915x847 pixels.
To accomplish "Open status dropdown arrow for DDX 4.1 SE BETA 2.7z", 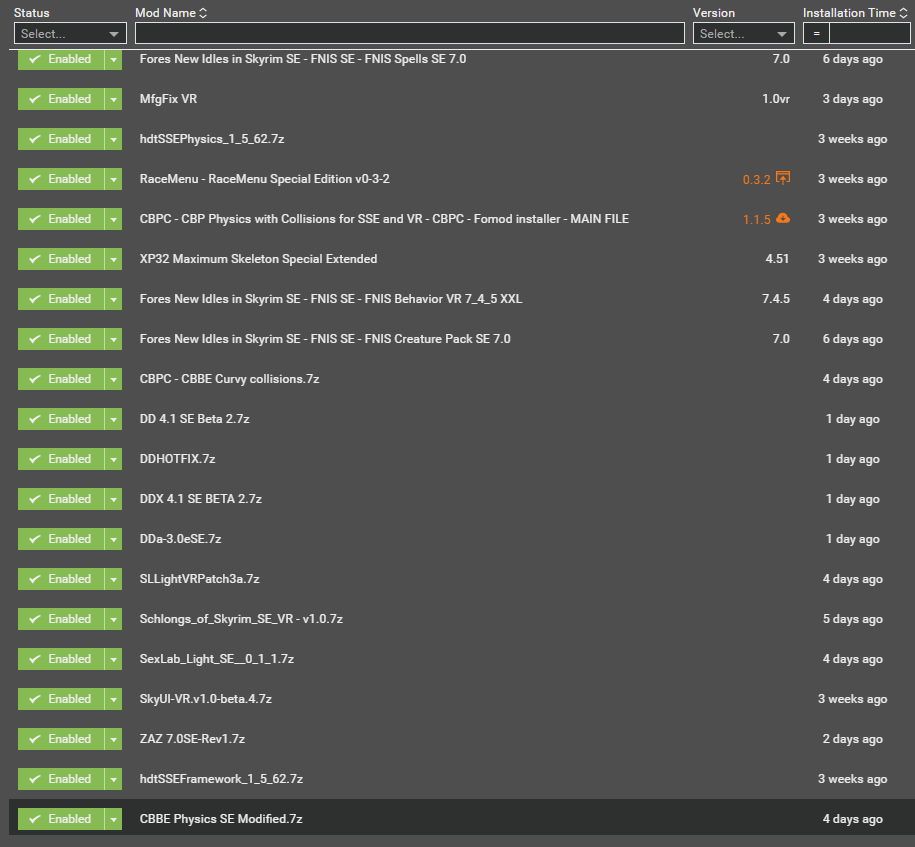I will pyautogui.click(x=113, y=499).
